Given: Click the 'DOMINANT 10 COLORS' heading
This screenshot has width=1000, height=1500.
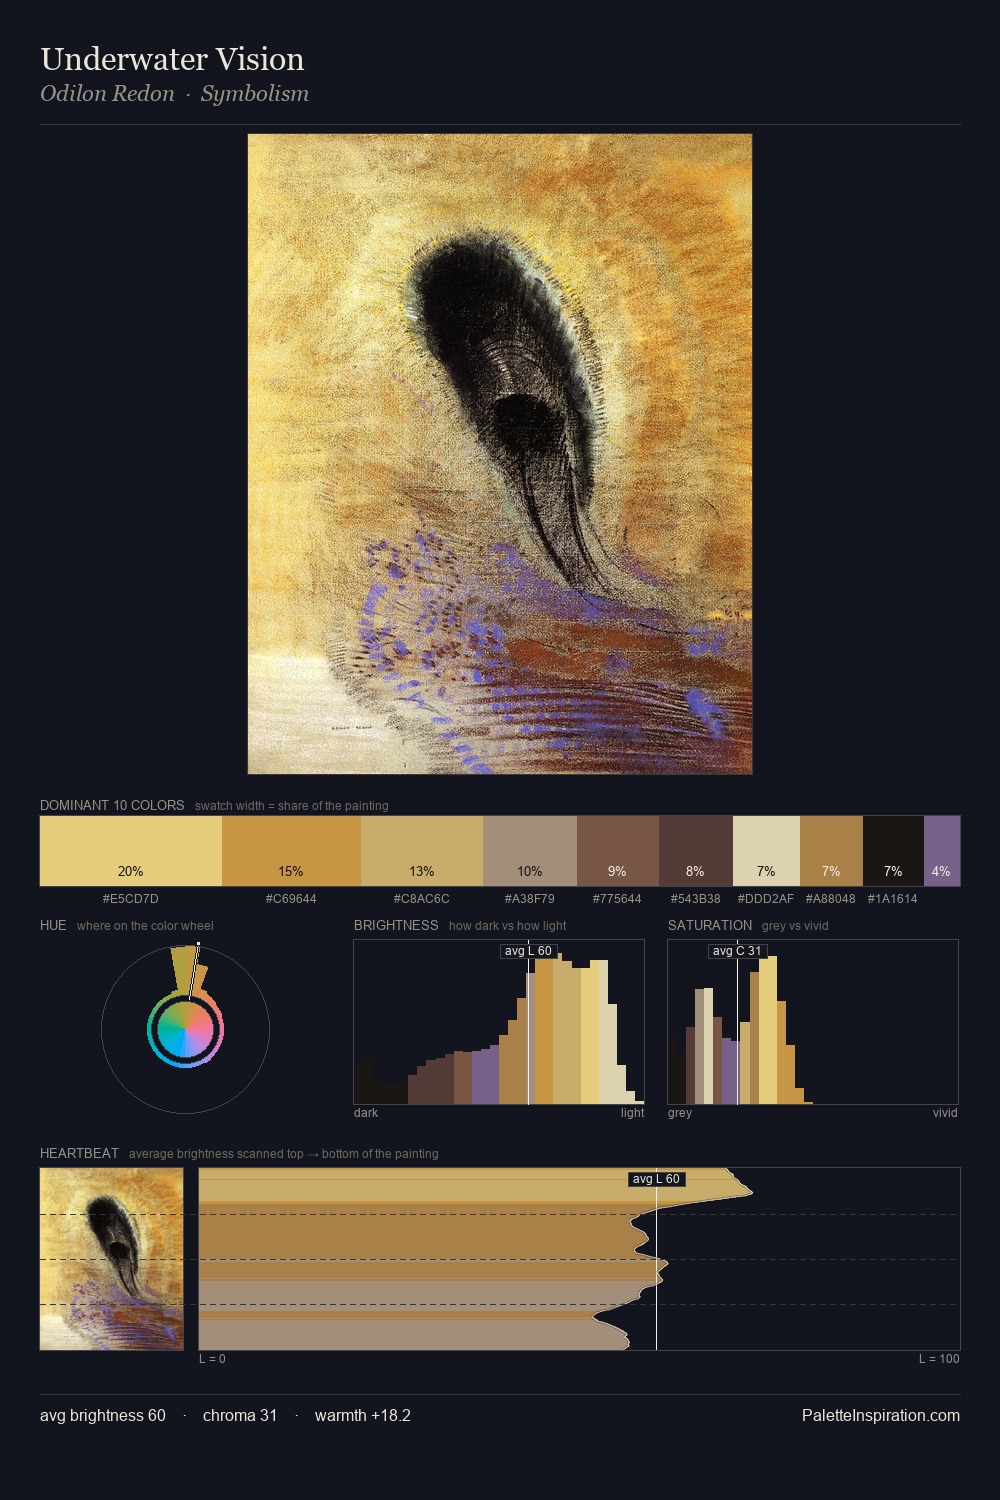Looking at the screenshot, I should 112,805.
